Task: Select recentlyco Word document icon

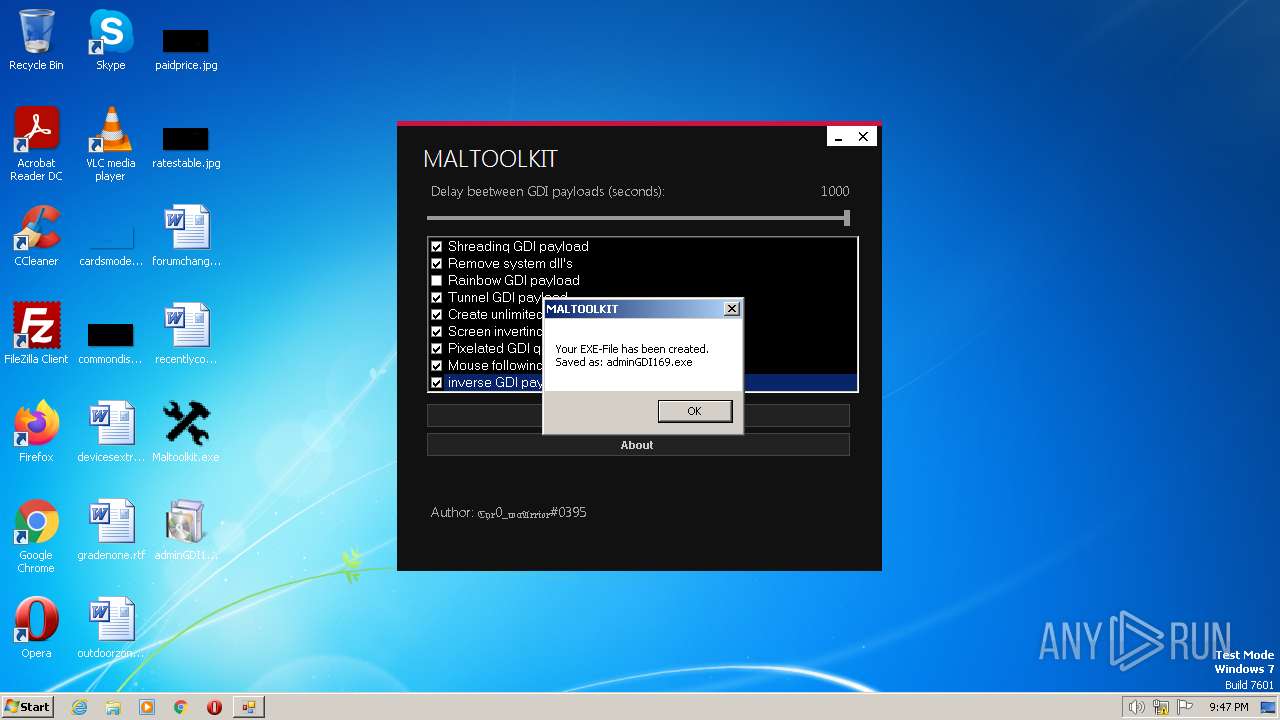Action: [x=186, y=334]
